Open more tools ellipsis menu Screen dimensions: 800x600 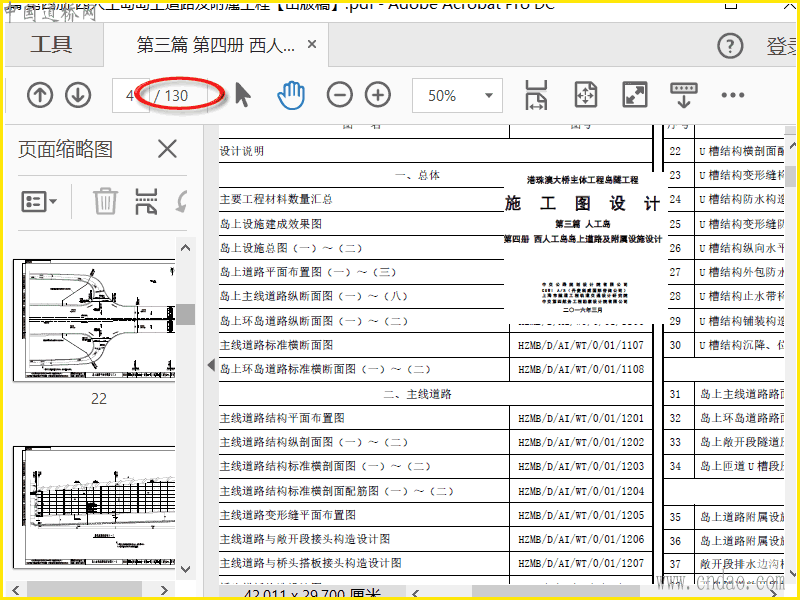733,95
